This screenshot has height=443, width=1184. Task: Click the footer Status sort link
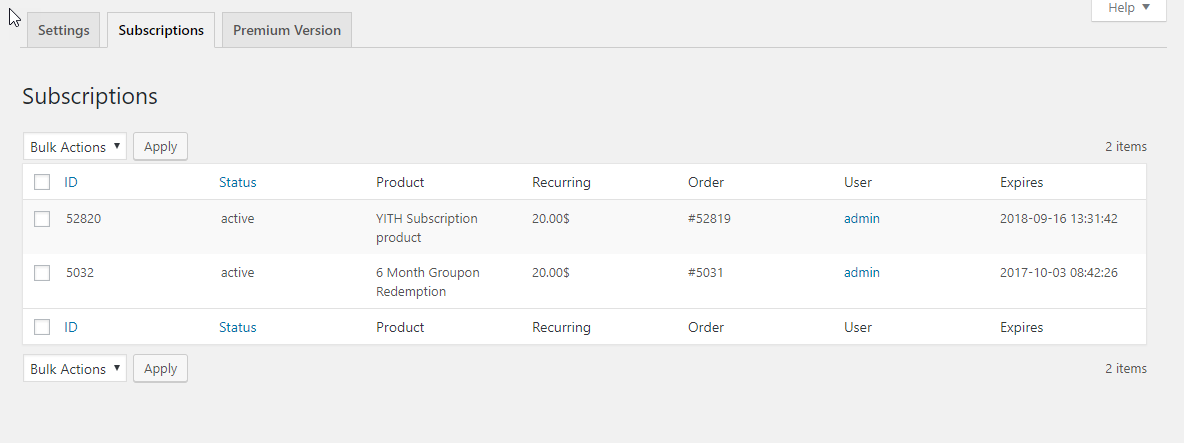coord(237,328)
